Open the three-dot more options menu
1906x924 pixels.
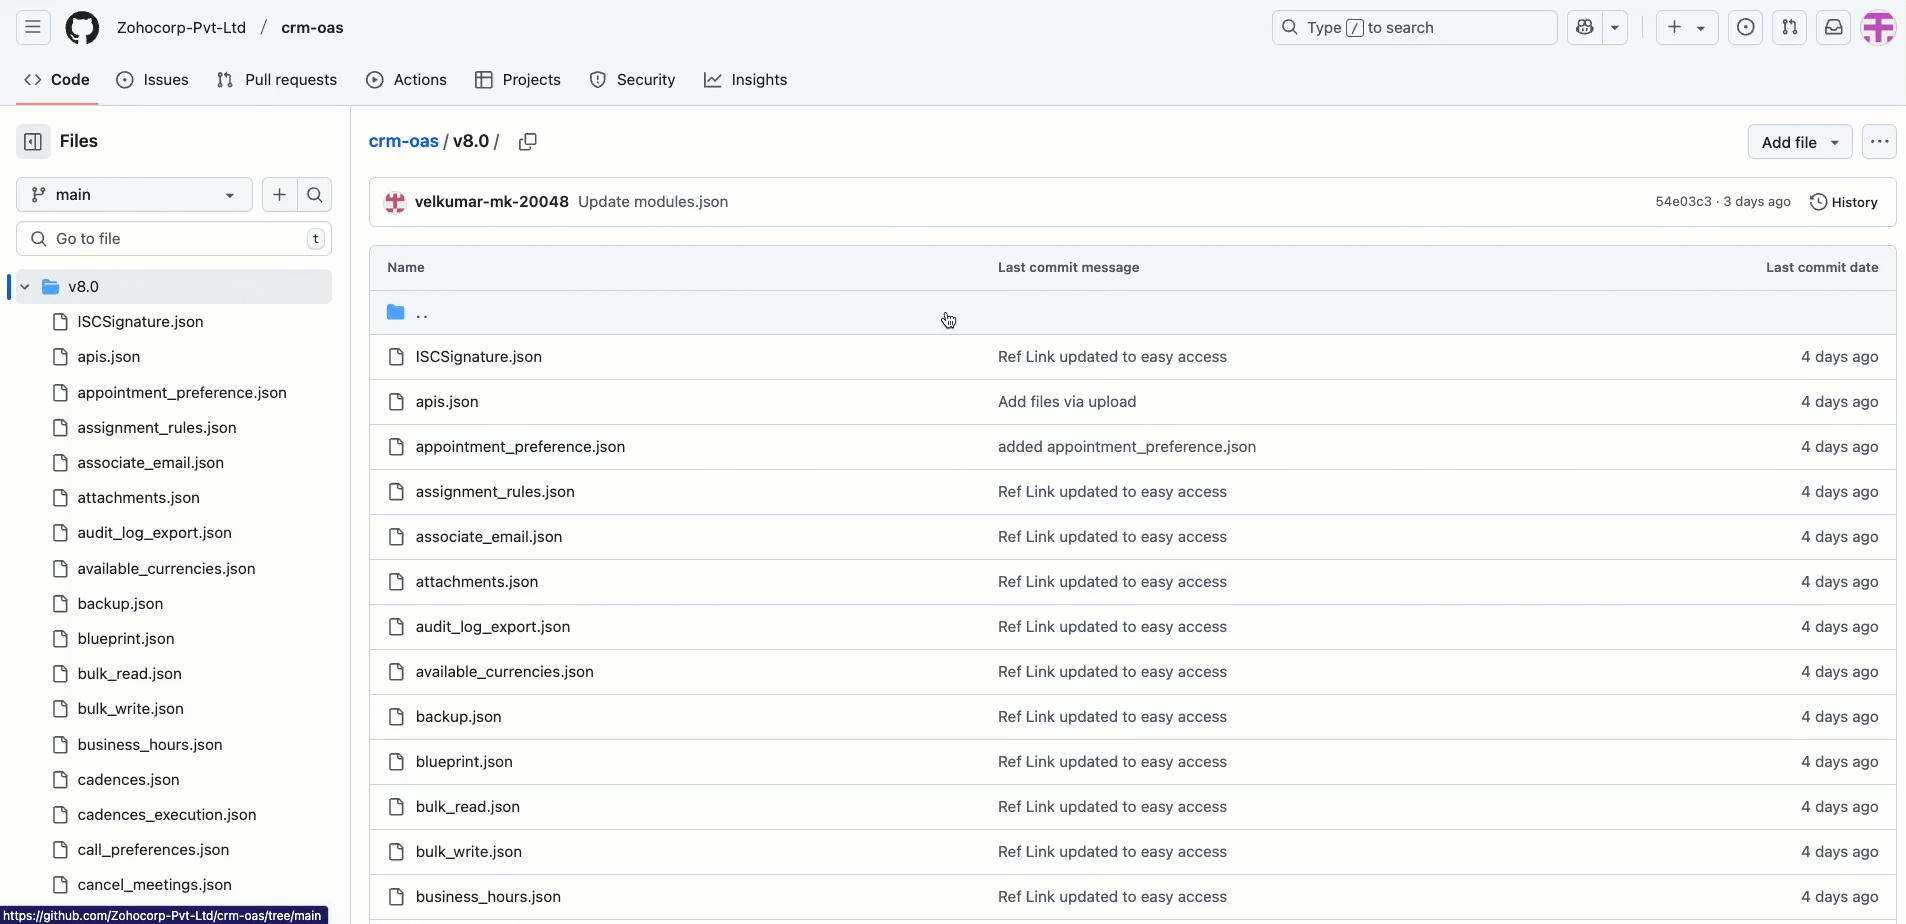point(1879,142)
